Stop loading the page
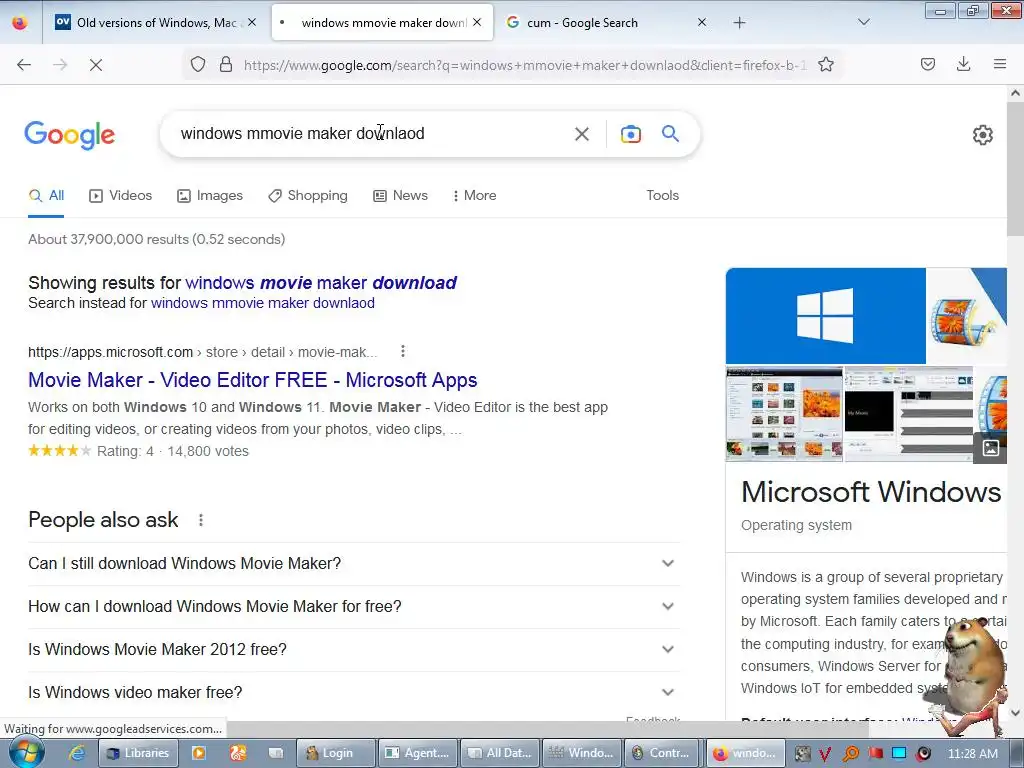Screen dimensions: 1024x768 click(95, 65)
